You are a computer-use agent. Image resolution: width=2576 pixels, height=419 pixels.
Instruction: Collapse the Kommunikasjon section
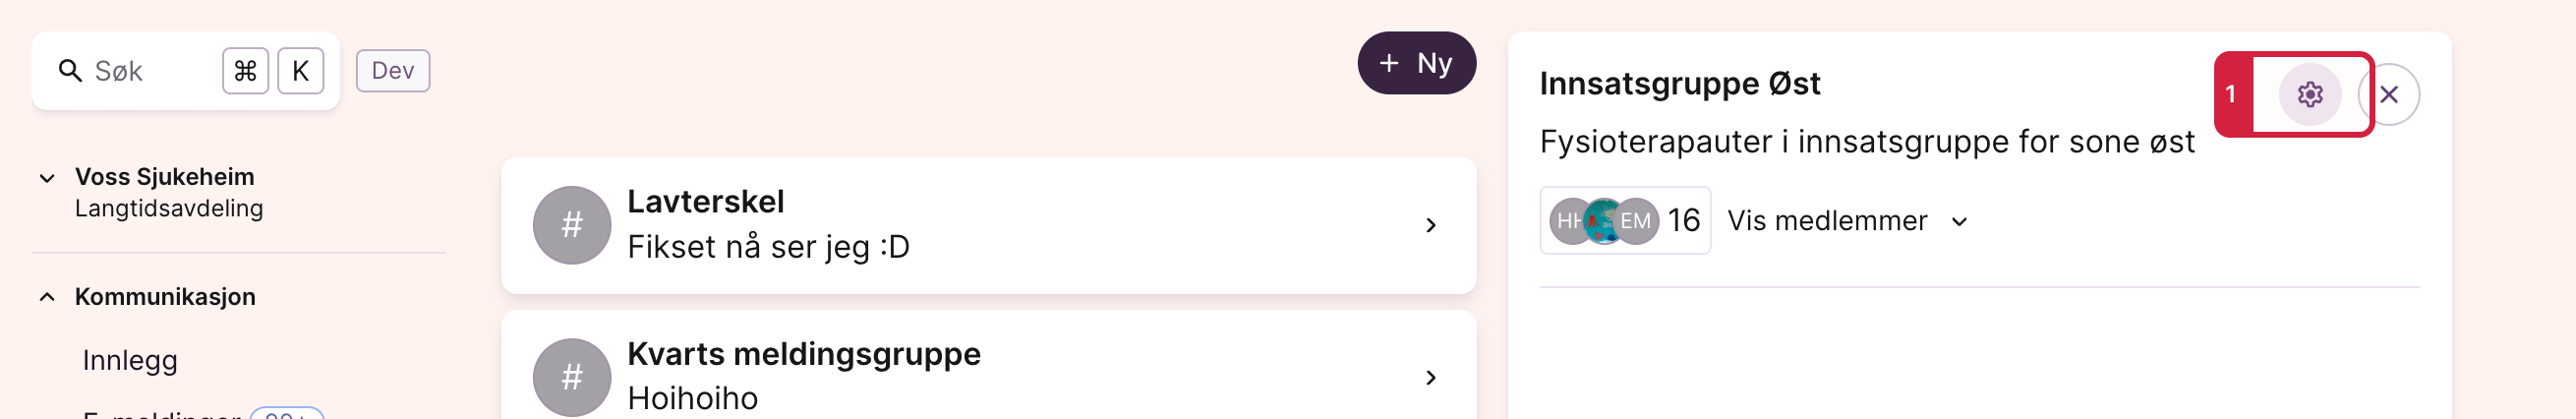47,297
